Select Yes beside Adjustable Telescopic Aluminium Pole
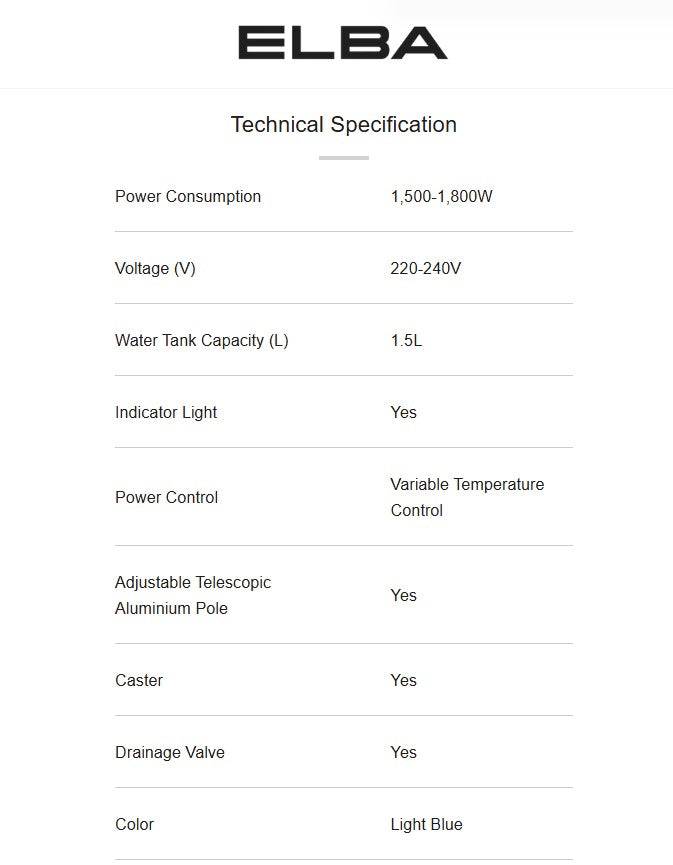Image resolution: width=673 pixels, height=865 pixels. point(403,596)
